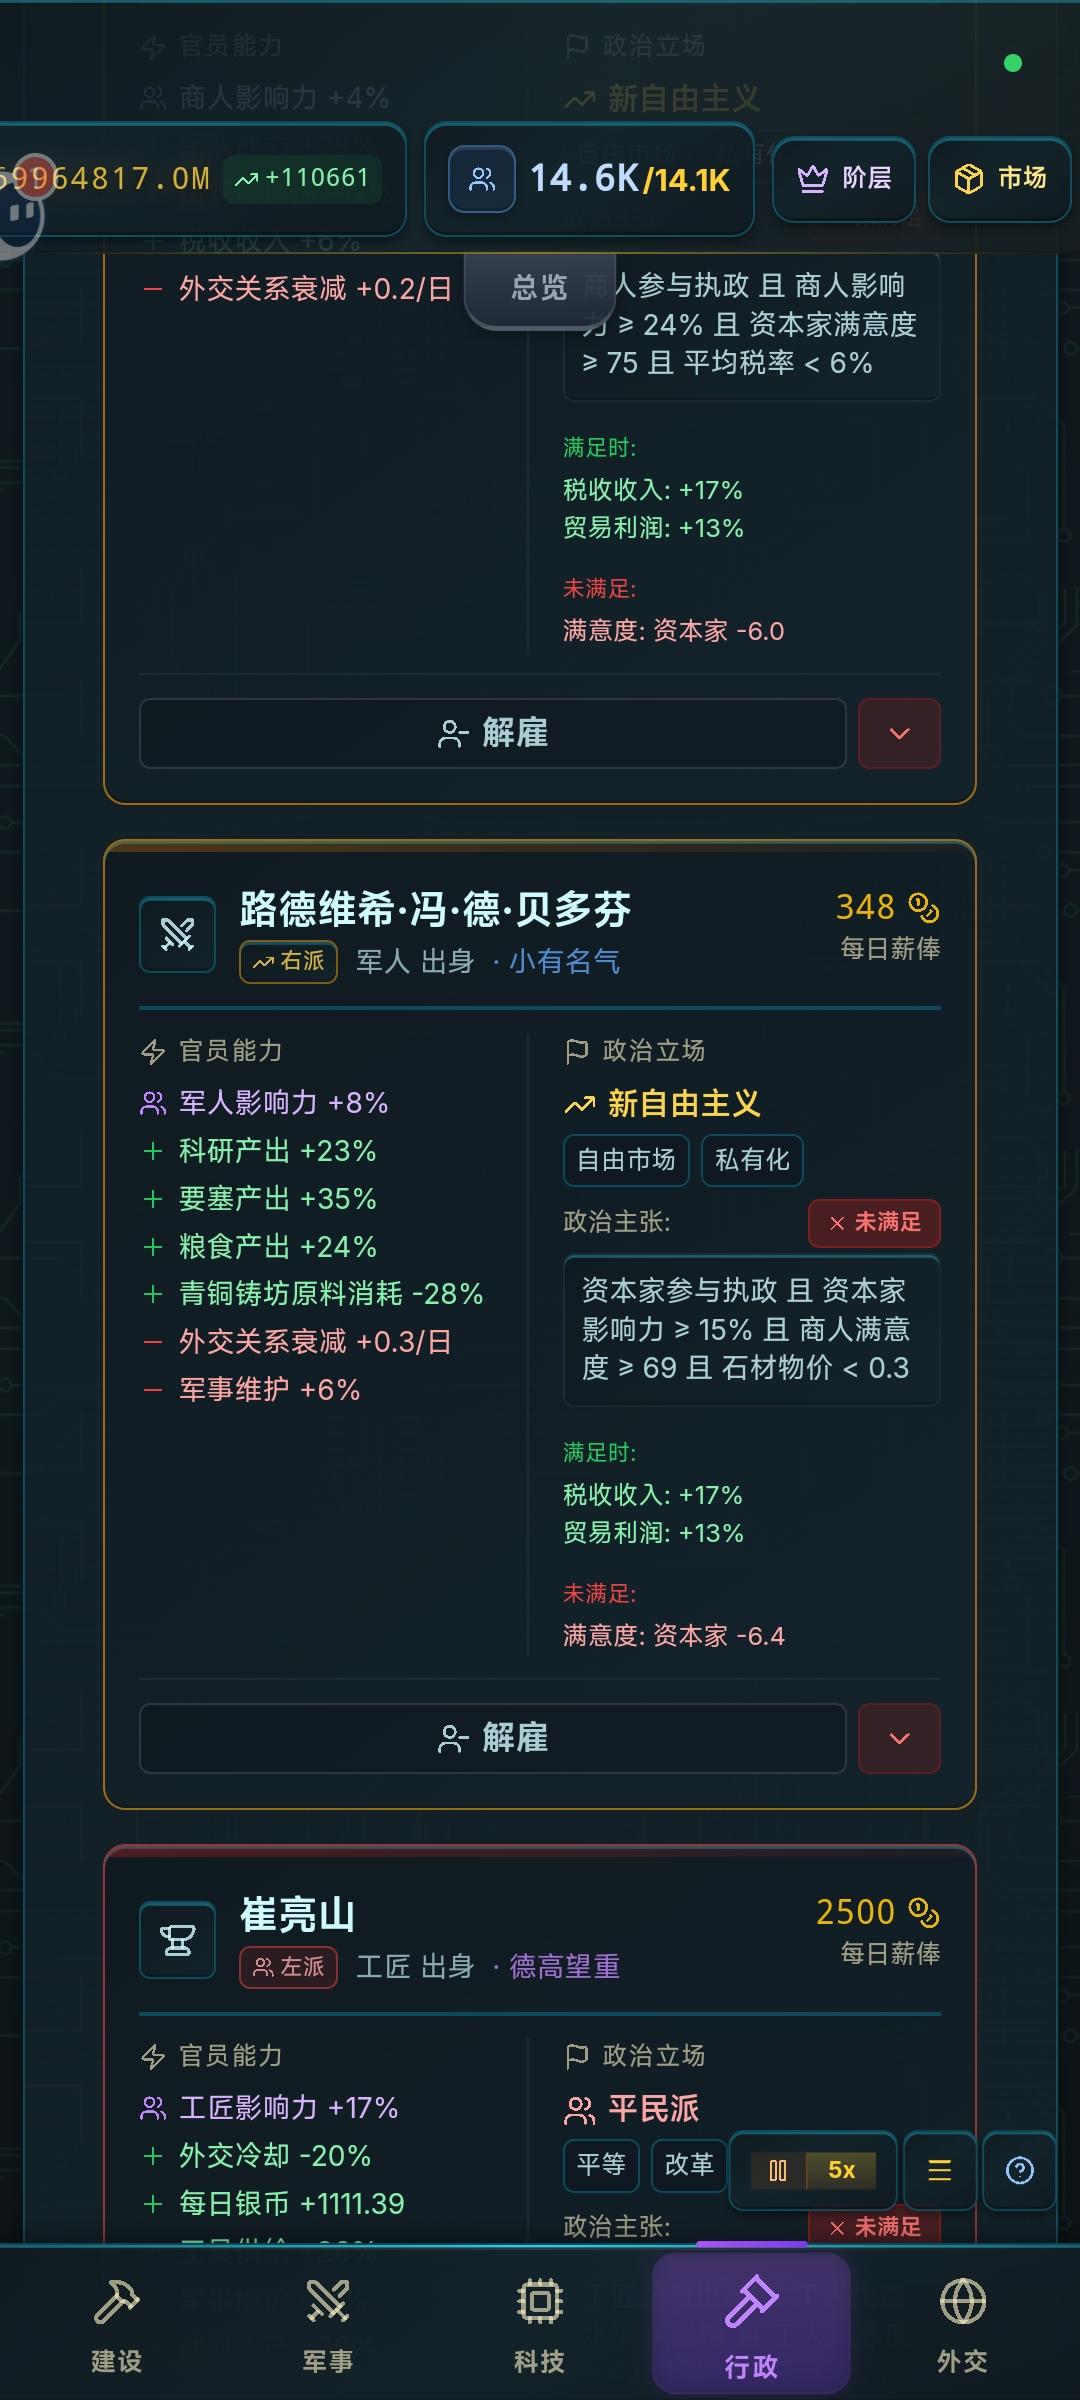This screenshot has height=2400, width=1080.
Task: Toggle the 5x game speed
Action: pyautogui.click(x=841, y=2170)
